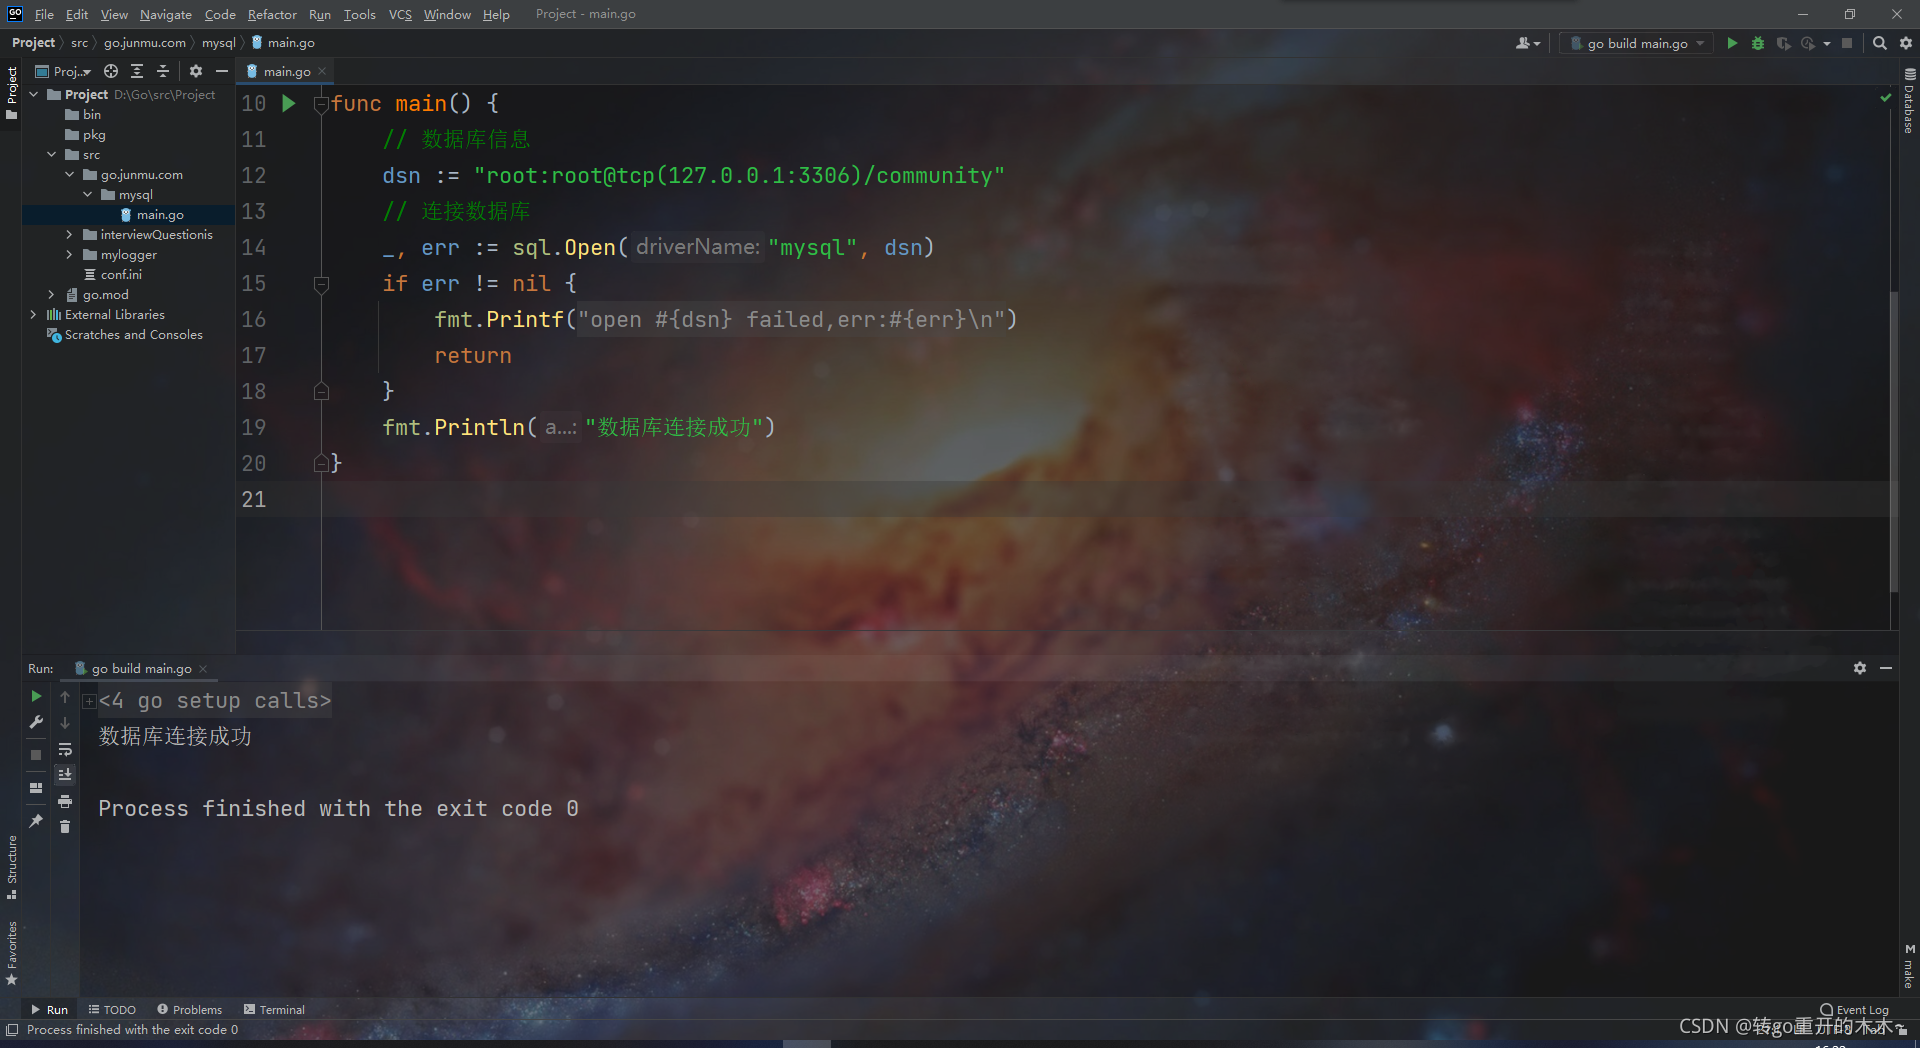Viewport: 1920px width, 1048px height.
Task: Open the user account icon in toolbar
Action: 1527,43
